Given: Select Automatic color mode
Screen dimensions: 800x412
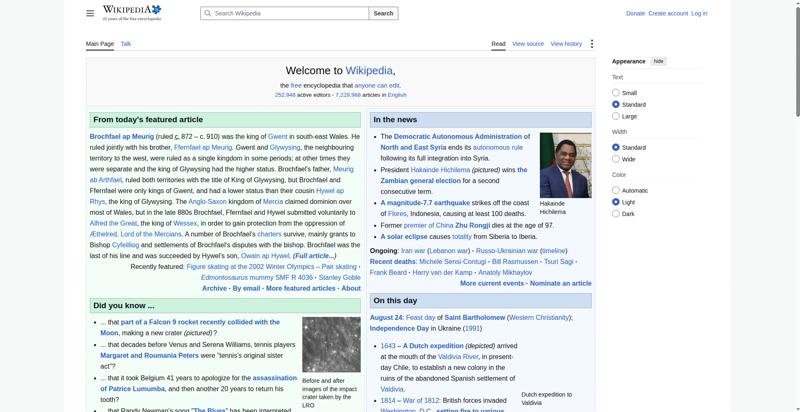Looking at the screenshot, I should point(616,190).
